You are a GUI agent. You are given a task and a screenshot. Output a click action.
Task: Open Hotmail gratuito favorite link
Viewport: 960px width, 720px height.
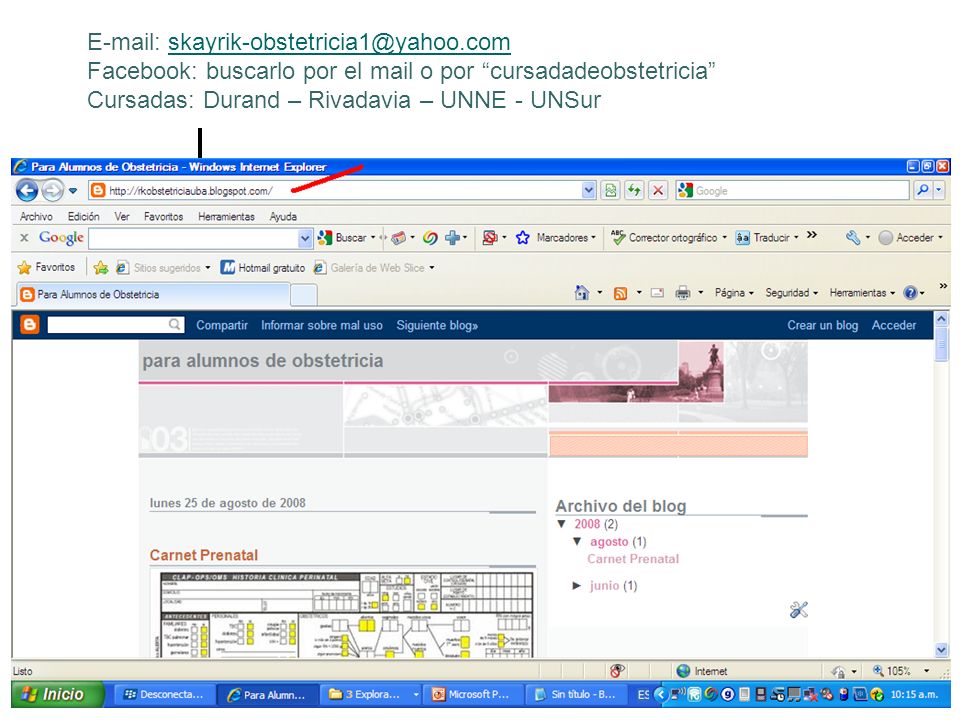263,268
